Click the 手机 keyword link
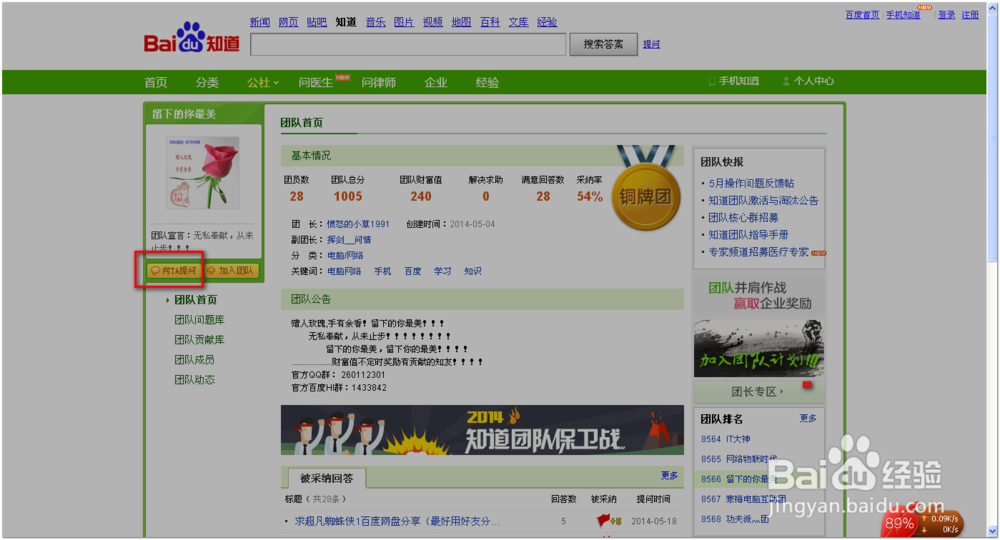1000x540 pixels. click(383, 271)
